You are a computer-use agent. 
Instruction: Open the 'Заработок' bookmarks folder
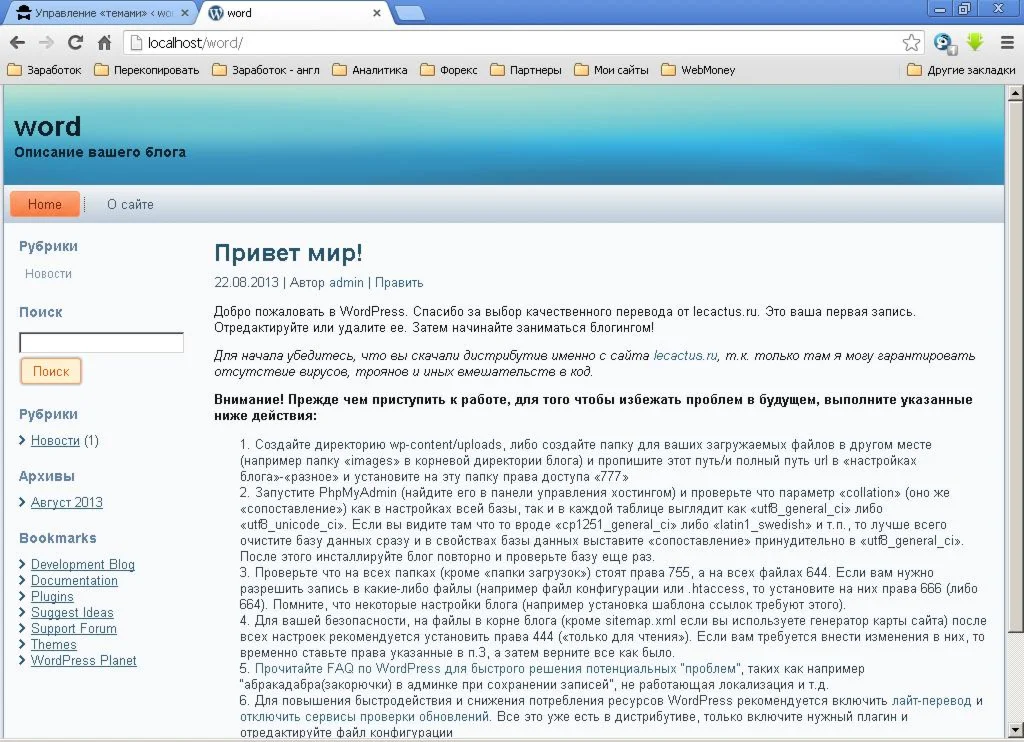coord(44,70)
